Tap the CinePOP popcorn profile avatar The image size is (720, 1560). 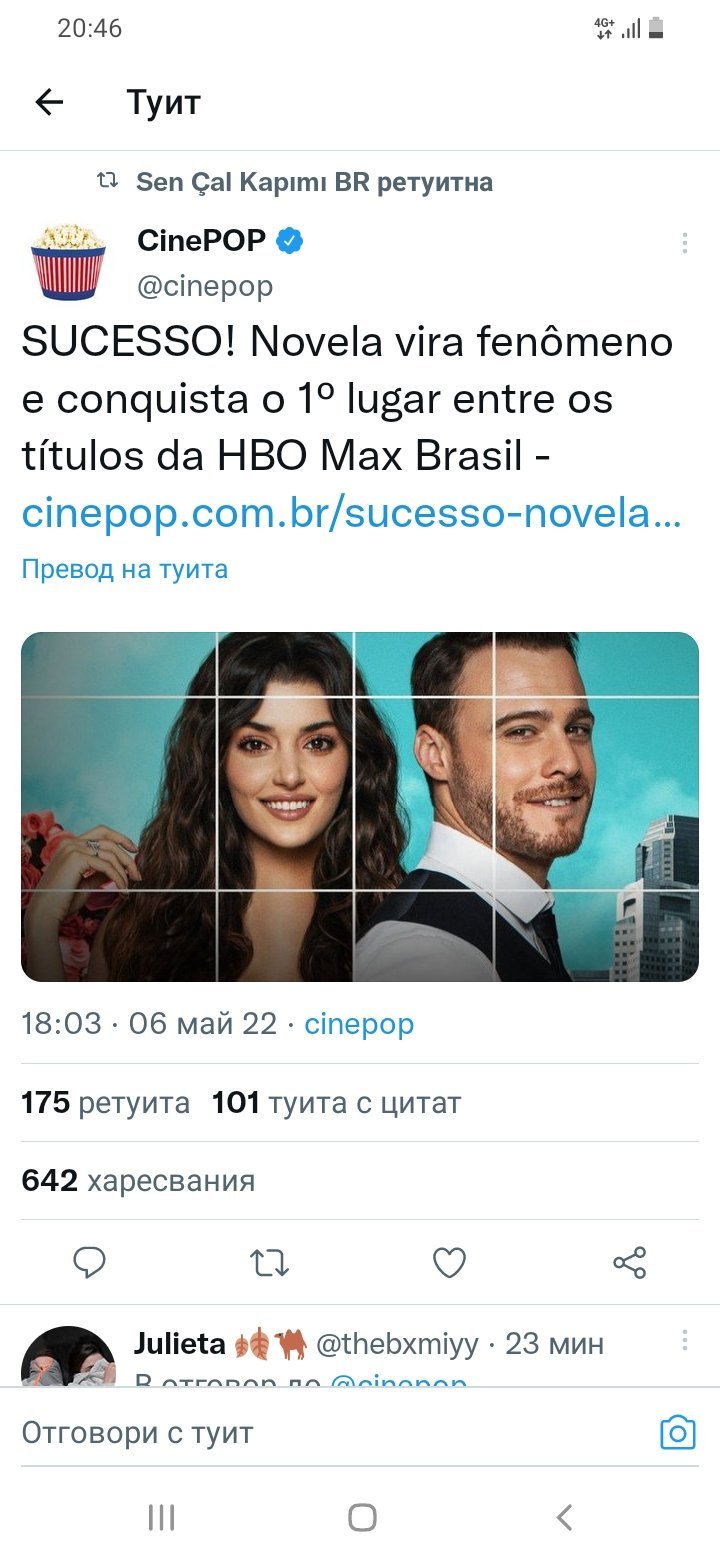tap(68, 261)
